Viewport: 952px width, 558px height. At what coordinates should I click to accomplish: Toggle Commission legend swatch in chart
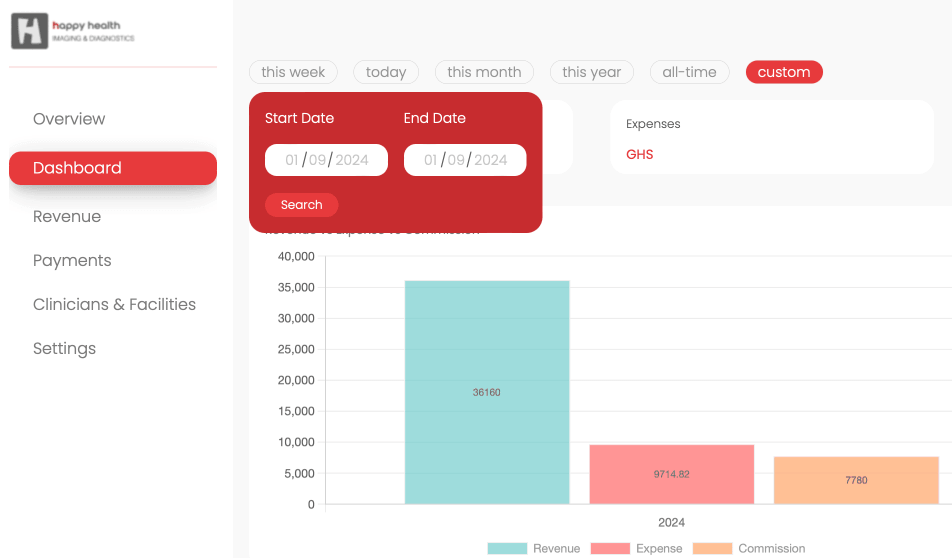(x=712, y=549)
